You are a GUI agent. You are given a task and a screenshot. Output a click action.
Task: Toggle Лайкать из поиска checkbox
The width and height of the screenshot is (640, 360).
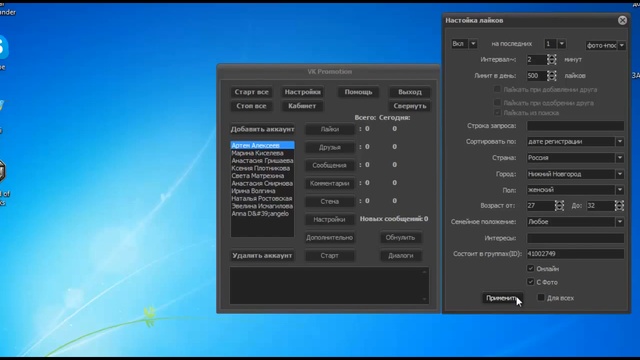[497, 112]
